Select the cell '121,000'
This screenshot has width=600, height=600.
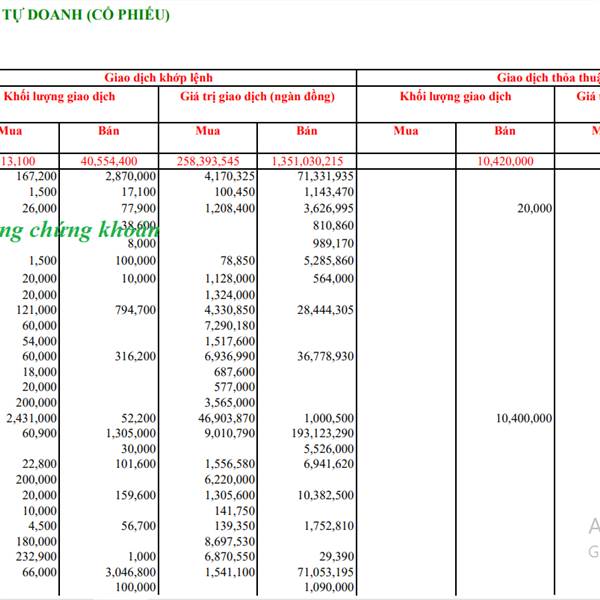click(x=36, y=310)
